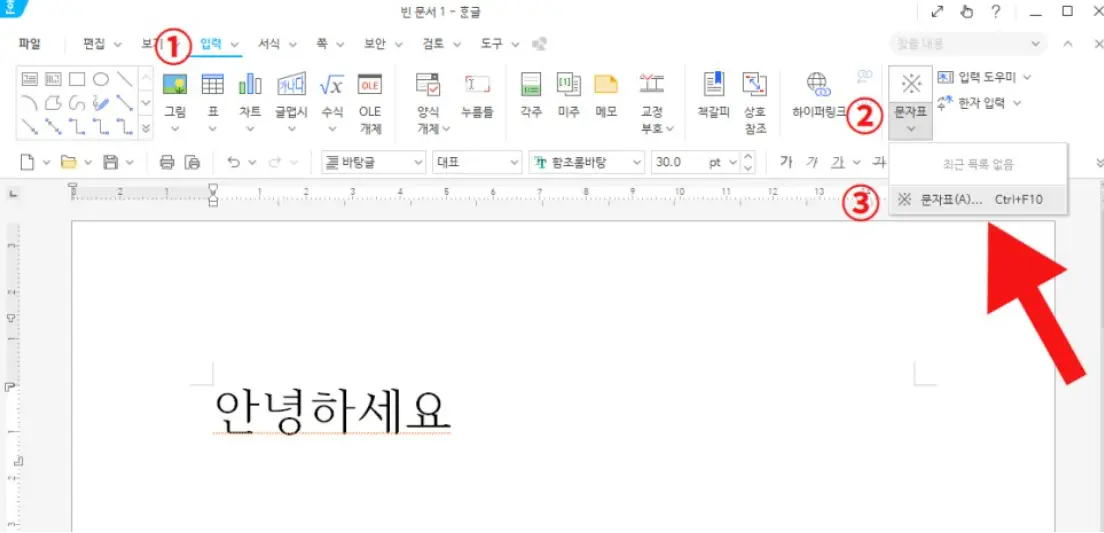Toggle italic 가 formatting
Viewport: 1104px width, 533px height.
(812, 162)
